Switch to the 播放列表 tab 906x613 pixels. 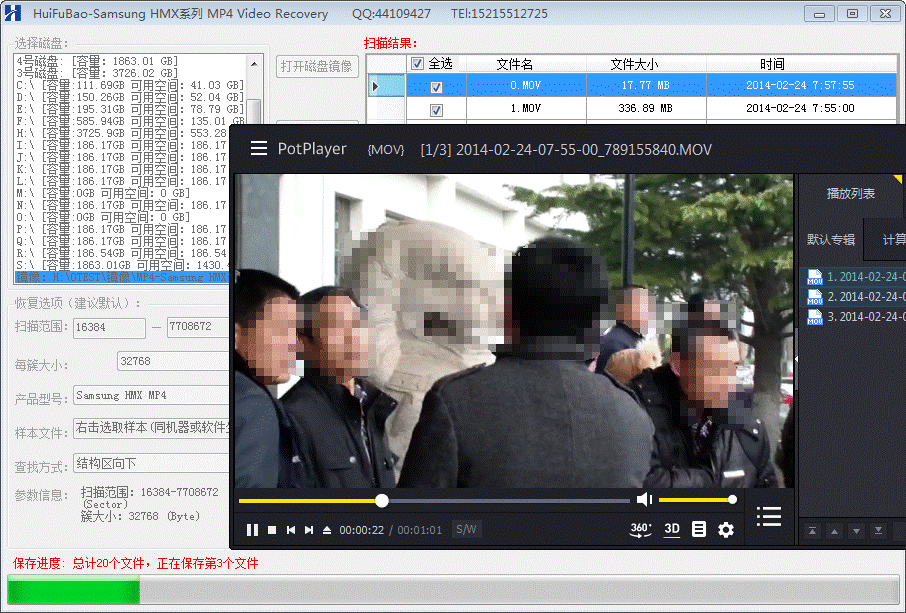point(850,194)
